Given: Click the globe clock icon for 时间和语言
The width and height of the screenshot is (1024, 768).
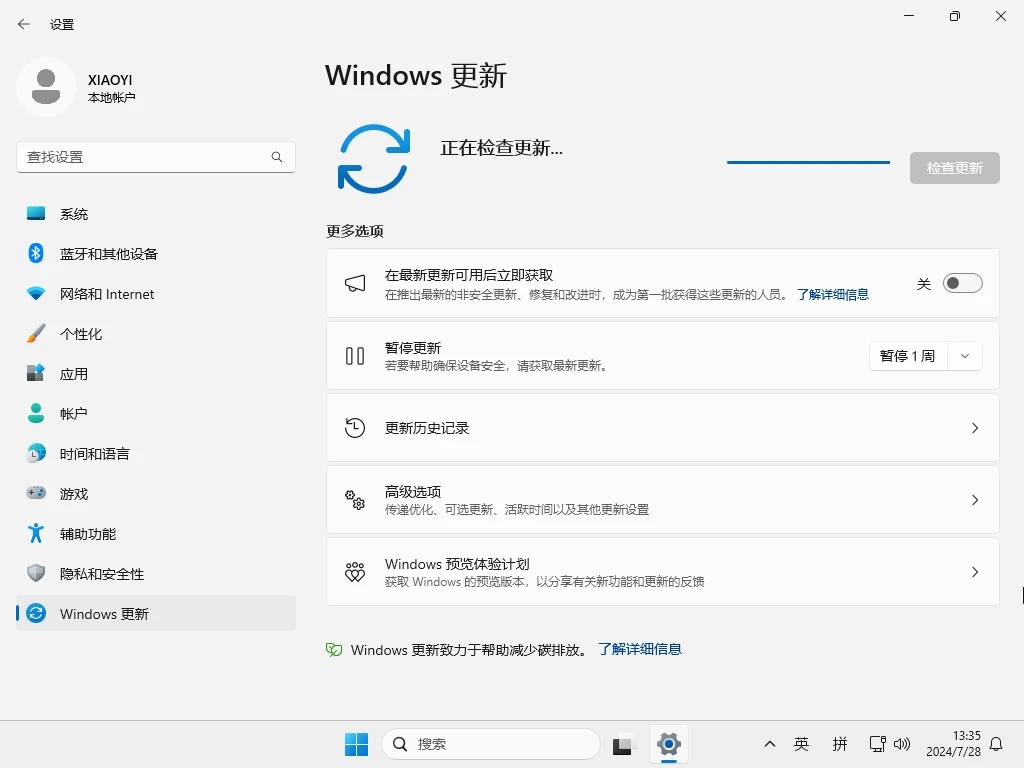Looking at the screenshot, I should point(36,453).
